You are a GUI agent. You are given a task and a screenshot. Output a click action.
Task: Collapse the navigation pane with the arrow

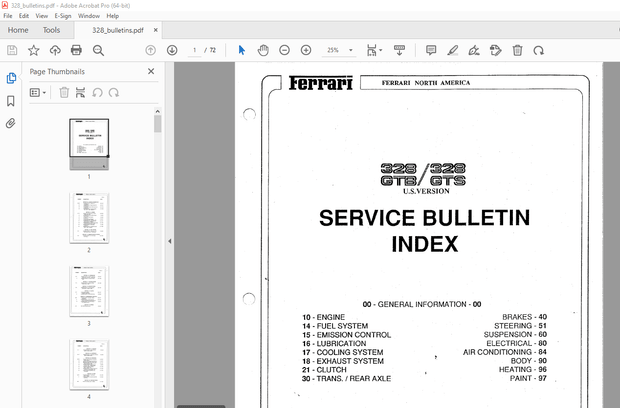[170, 241]
